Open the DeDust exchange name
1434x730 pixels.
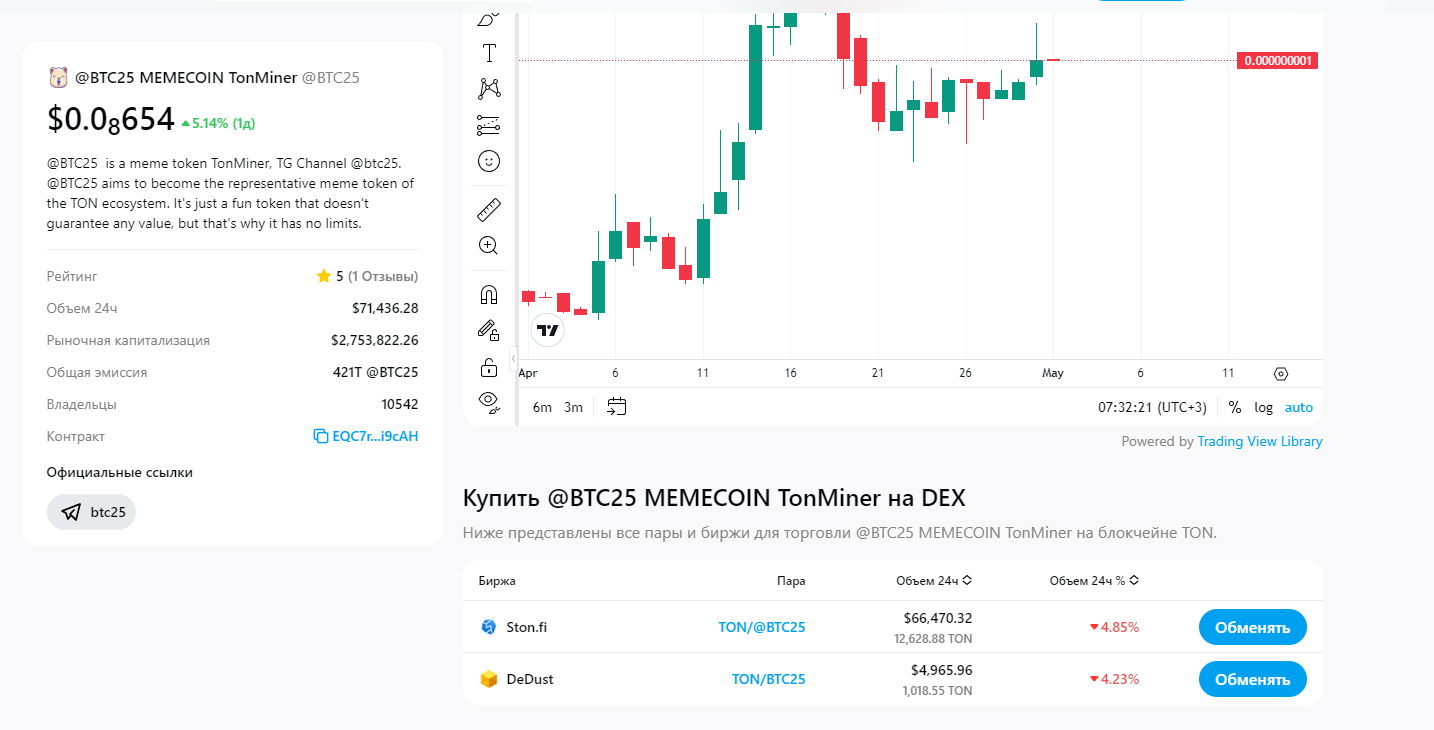click(530, 679)
